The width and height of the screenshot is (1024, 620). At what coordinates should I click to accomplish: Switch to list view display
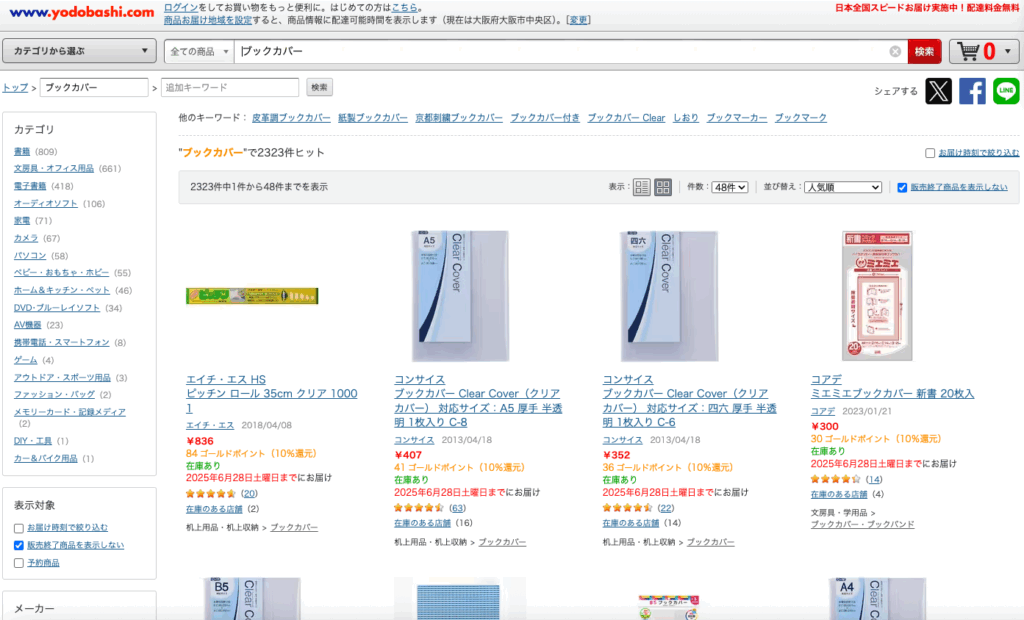641,187
